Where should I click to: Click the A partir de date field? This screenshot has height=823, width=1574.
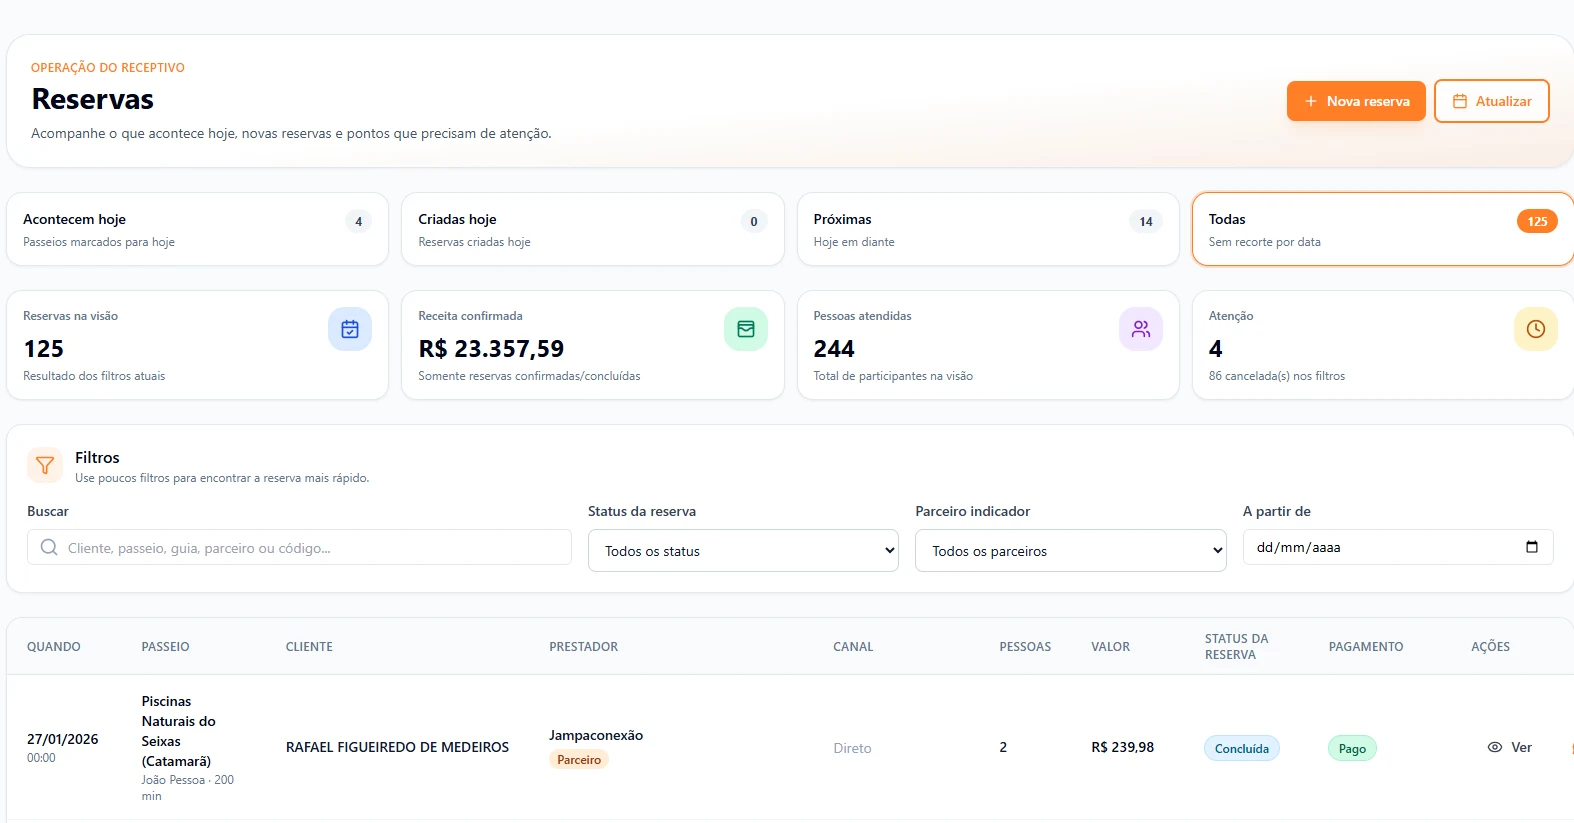pyautogui.click(x=1398, y=547)
